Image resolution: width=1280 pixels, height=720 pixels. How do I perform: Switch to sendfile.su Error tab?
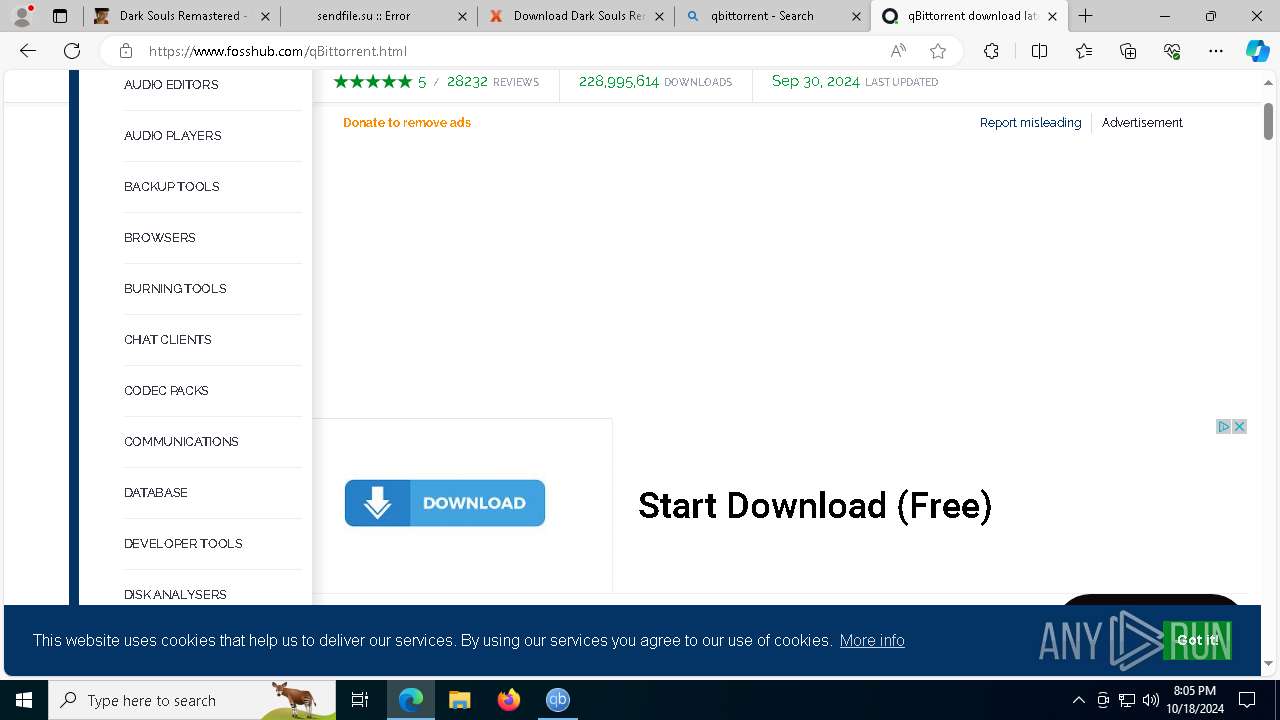(378, 16)
